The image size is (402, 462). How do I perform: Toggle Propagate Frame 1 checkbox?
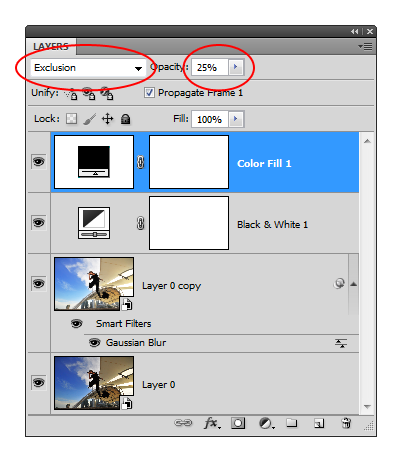pos(149,92)
